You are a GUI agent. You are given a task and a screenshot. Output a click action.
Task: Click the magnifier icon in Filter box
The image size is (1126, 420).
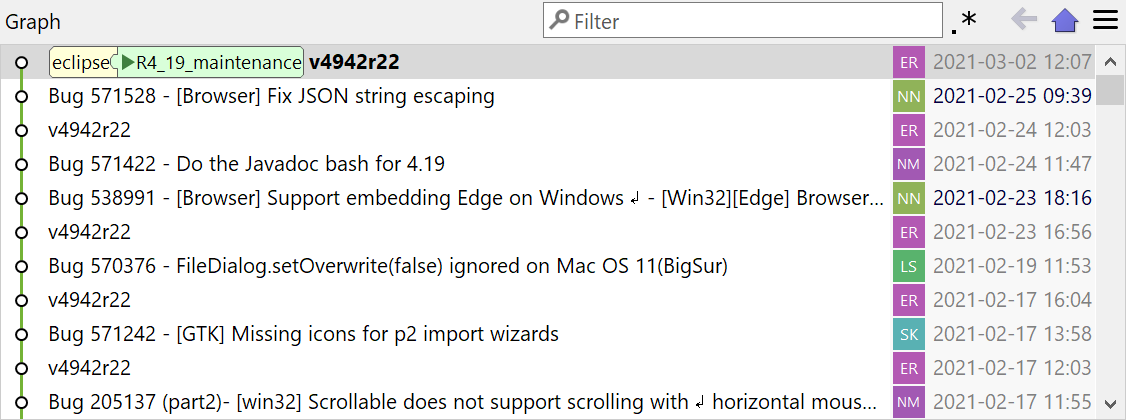(x=560, y=20)
